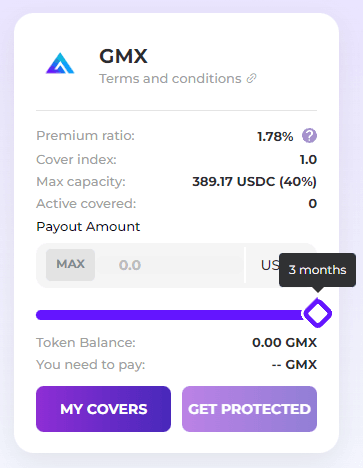Click the MAX payout button
The width and height of the screenshot is (363, 468).
[x=70, y=265]
